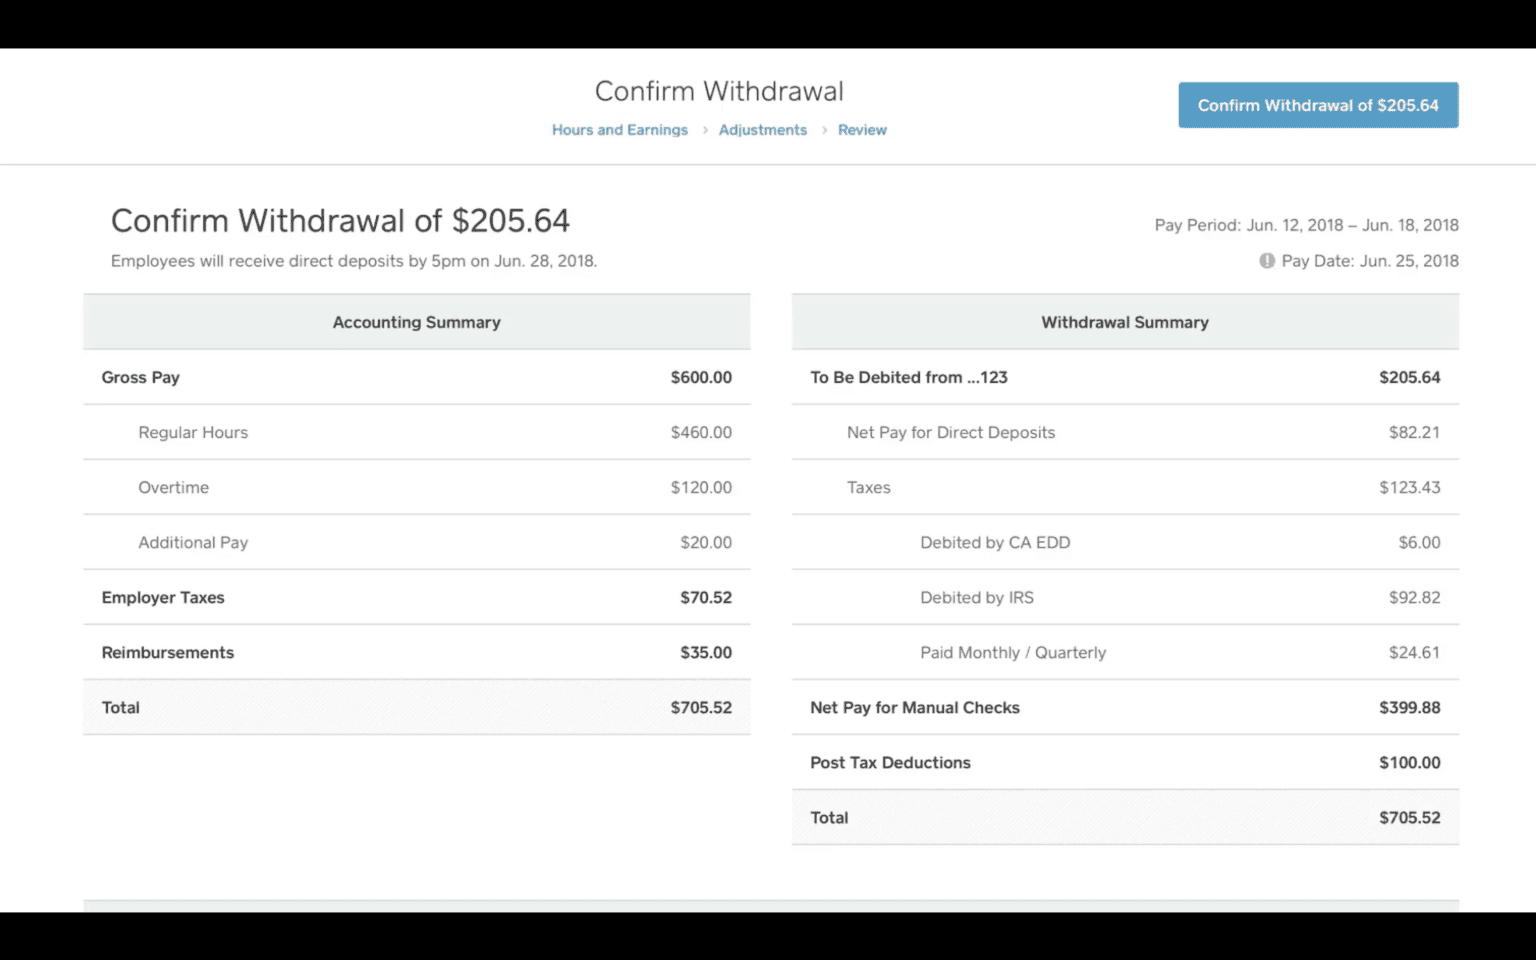The width and height of the screenshot is (1536, 960).
Task: Click the chevron before Review
Action: coord(824,129)
